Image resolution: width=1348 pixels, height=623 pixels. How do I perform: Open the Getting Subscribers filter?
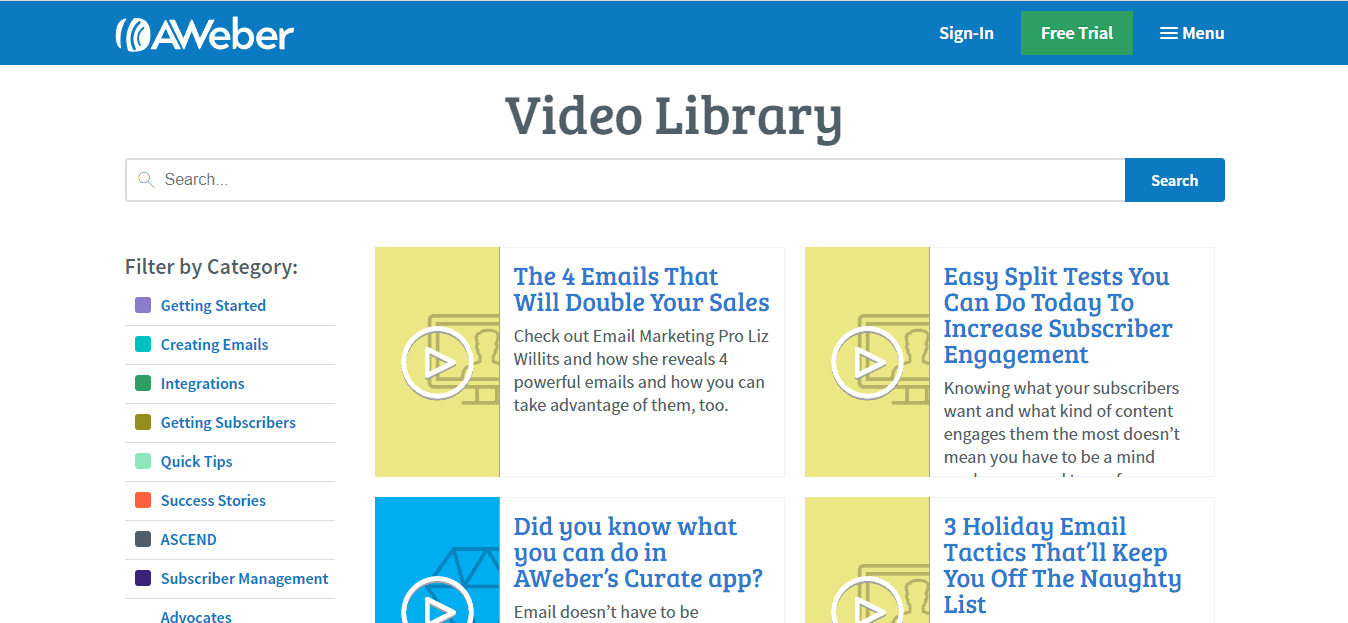228,422
